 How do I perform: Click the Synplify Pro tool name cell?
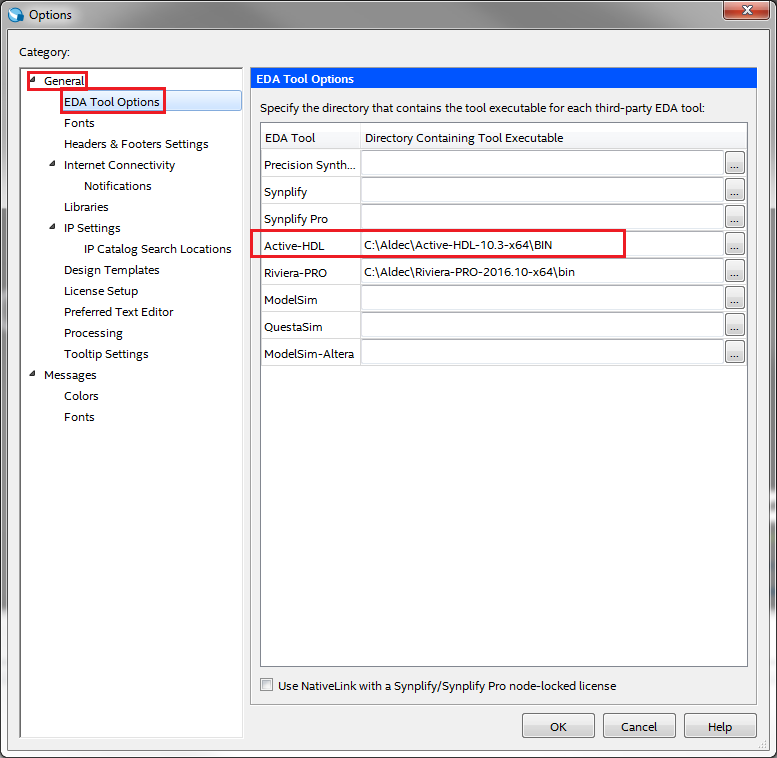(x=311, y=218)
